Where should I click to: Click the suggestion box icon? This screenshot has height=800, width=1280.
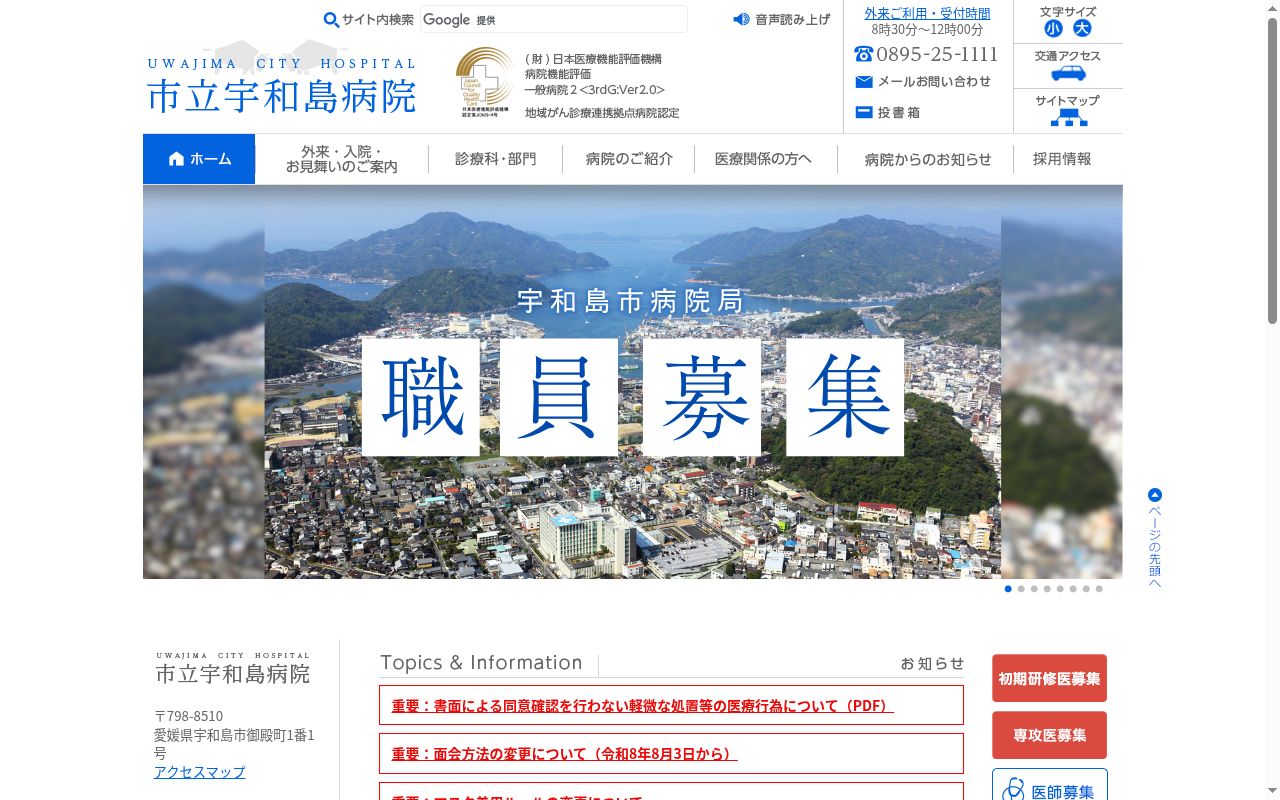[864, 113]
